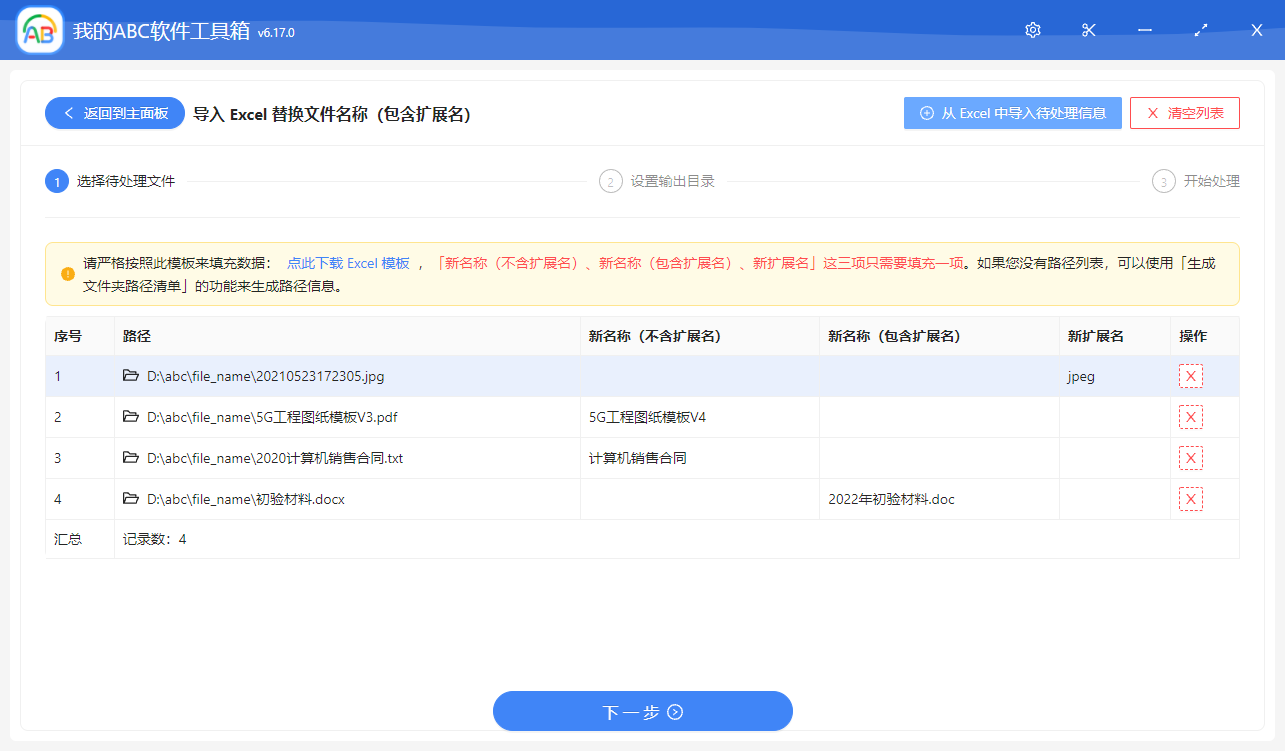This screenshot has width=1285, height=751.
Task: Click the wrench tools icon in title bar
Action: coord(1088,30)
